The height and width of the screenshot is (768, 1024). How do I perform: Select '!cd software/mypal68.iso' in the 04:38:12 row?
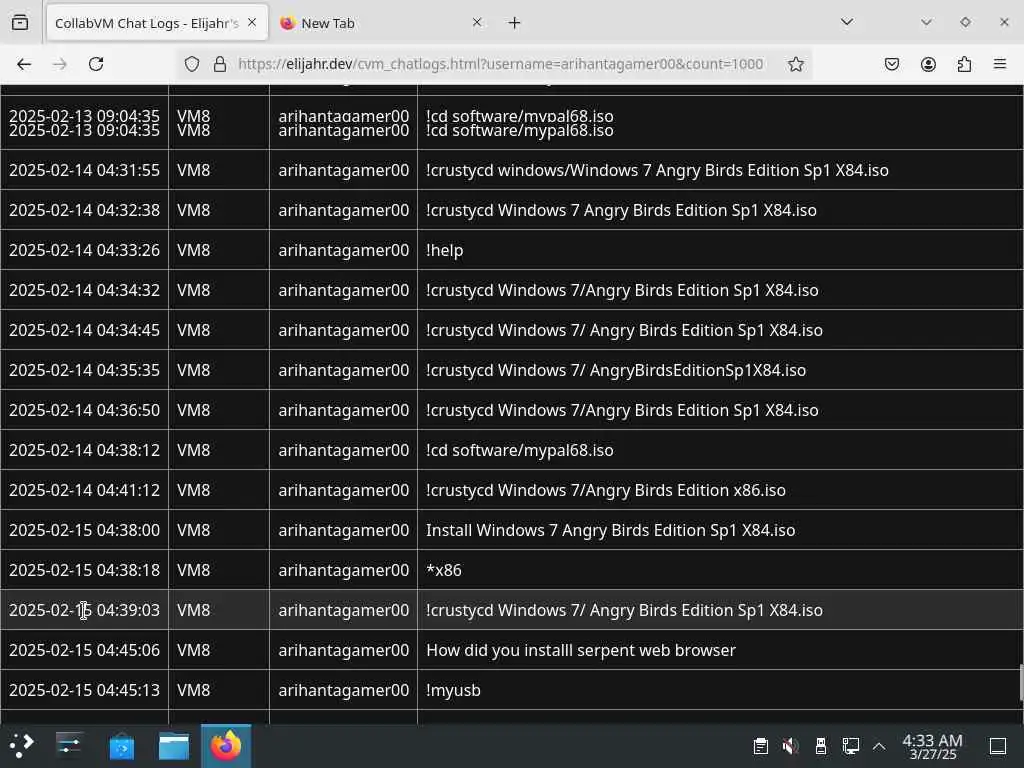point(519,450)
